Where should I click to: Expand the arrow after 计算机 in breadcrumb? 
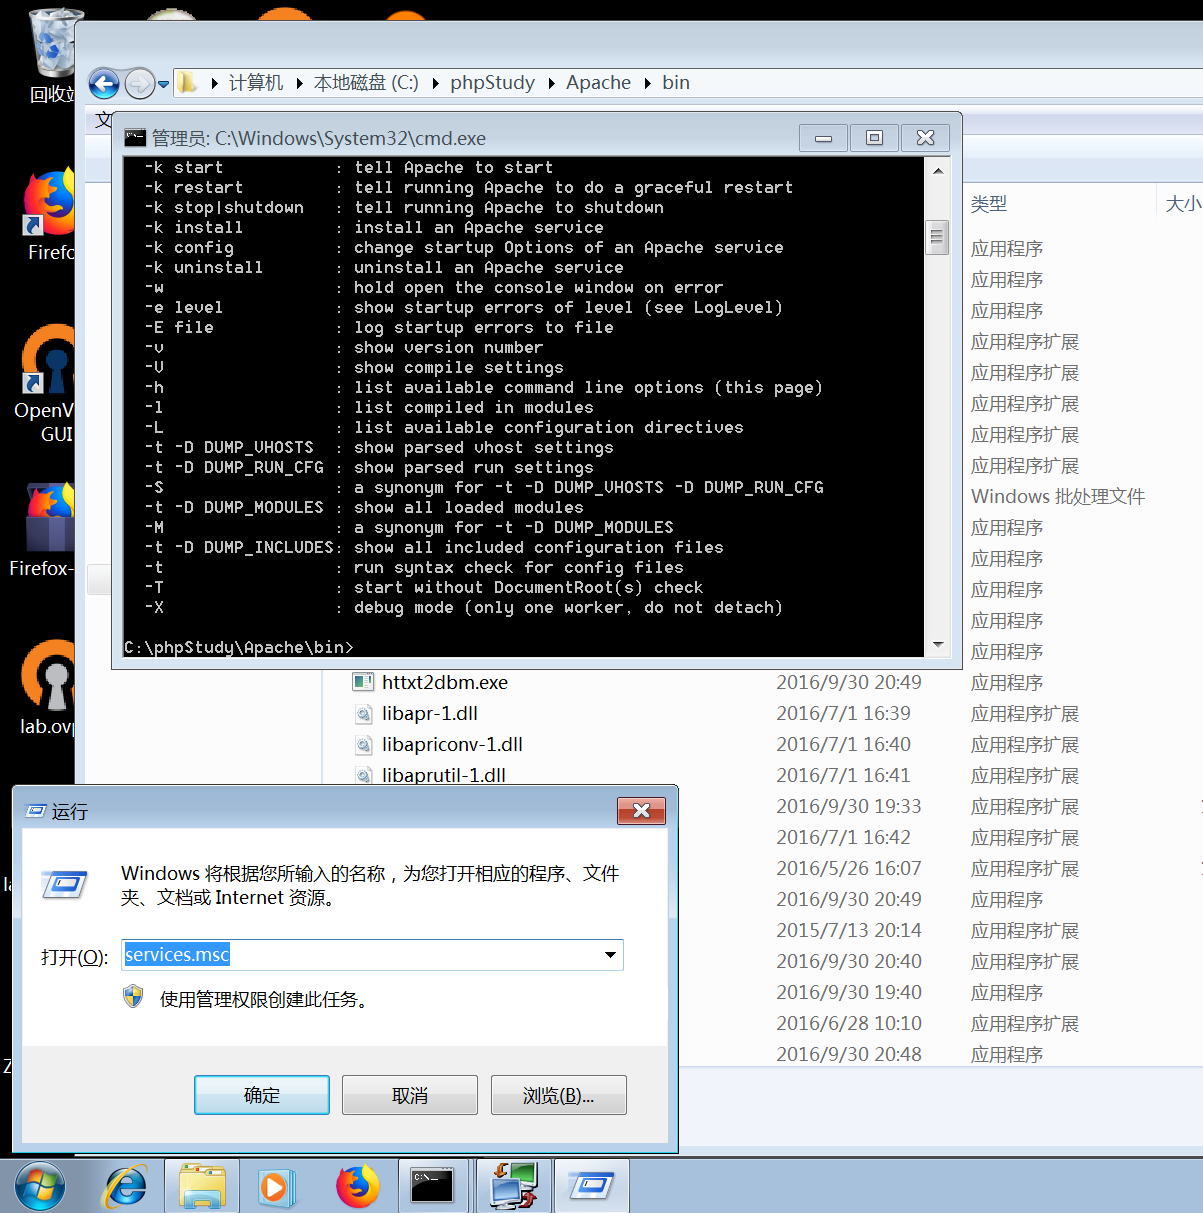[298, 83]
